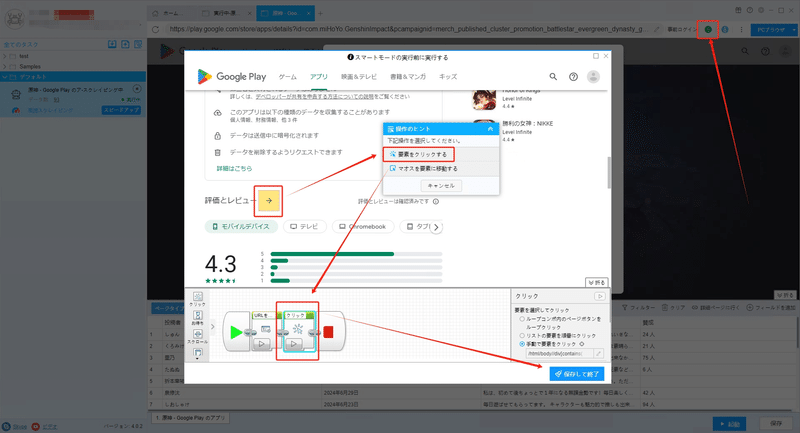Screen dimensions: 800x433
Task: Click the yellow arrow beside 評価とレビュー
Action: [269, 200]
